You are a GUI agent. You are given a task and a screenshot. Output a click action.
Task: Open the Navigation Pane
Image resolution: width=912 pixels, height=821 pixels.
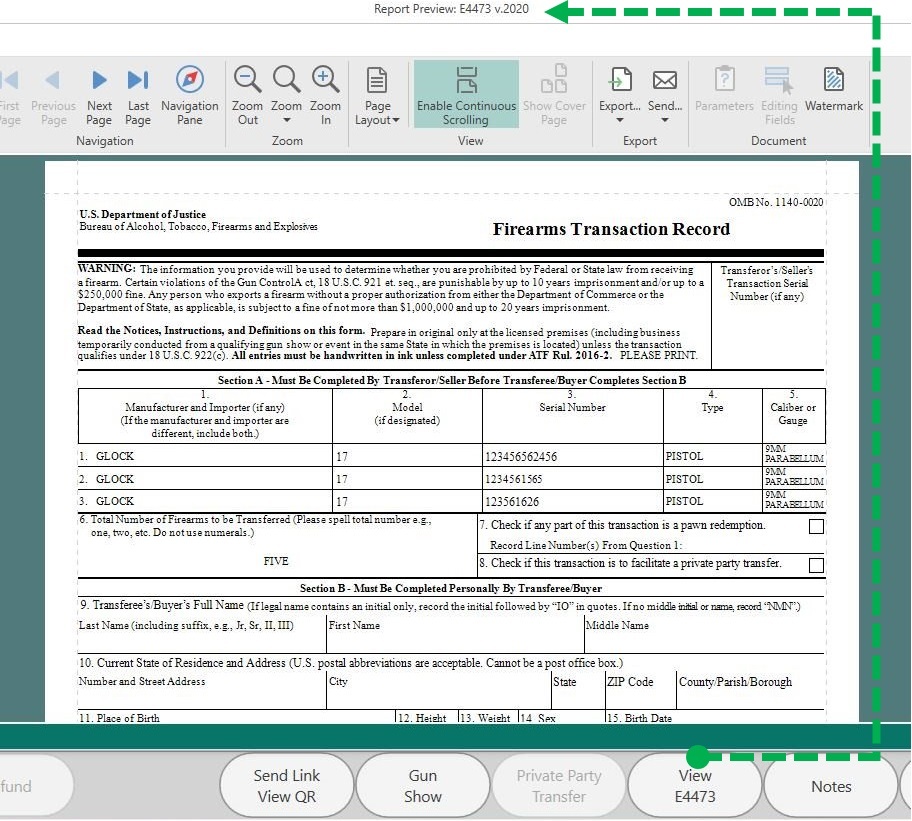pyautogui.click(x=190, y=95)
